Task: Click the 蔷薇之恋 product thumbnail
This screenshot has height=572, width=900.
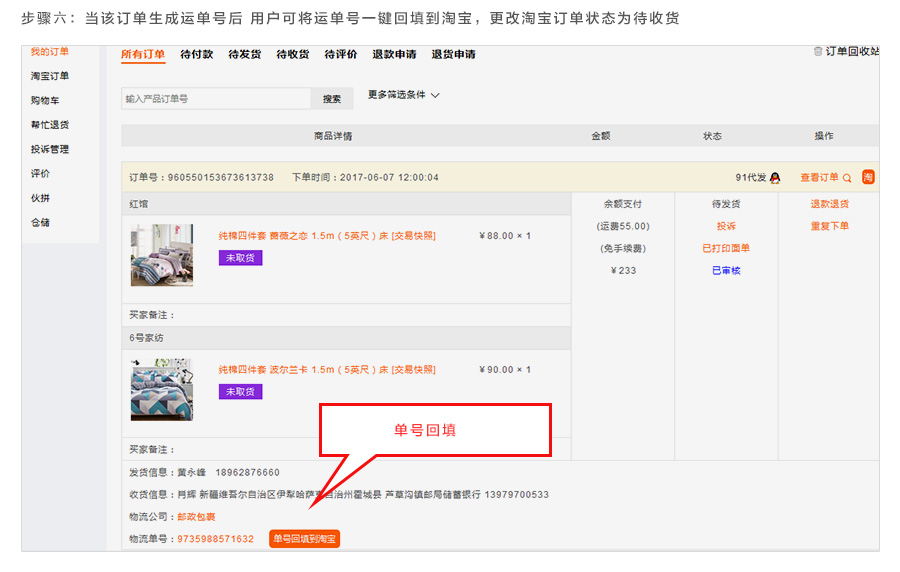Action: 162,255
